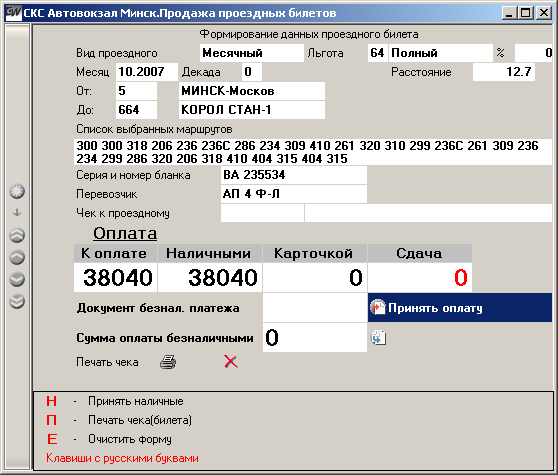This screenshot has height=475, width=558.
Task: Click the red X cancel icon
Action: (231, 361)
